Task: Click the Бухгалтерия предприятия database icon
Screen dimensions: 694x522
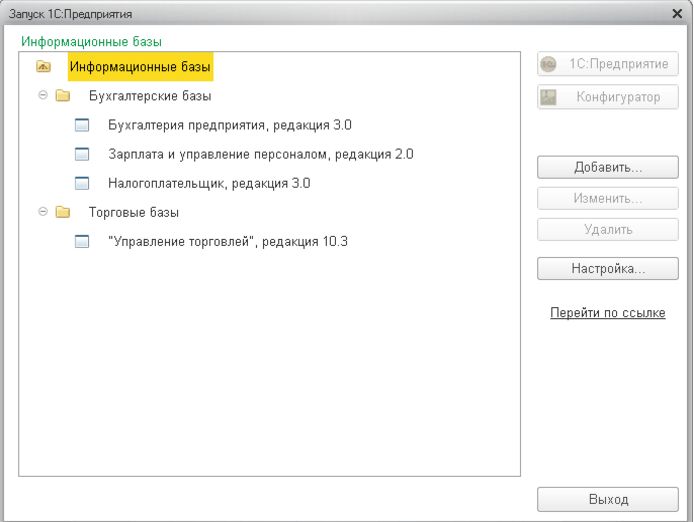Action: click(x=82, y=125)
